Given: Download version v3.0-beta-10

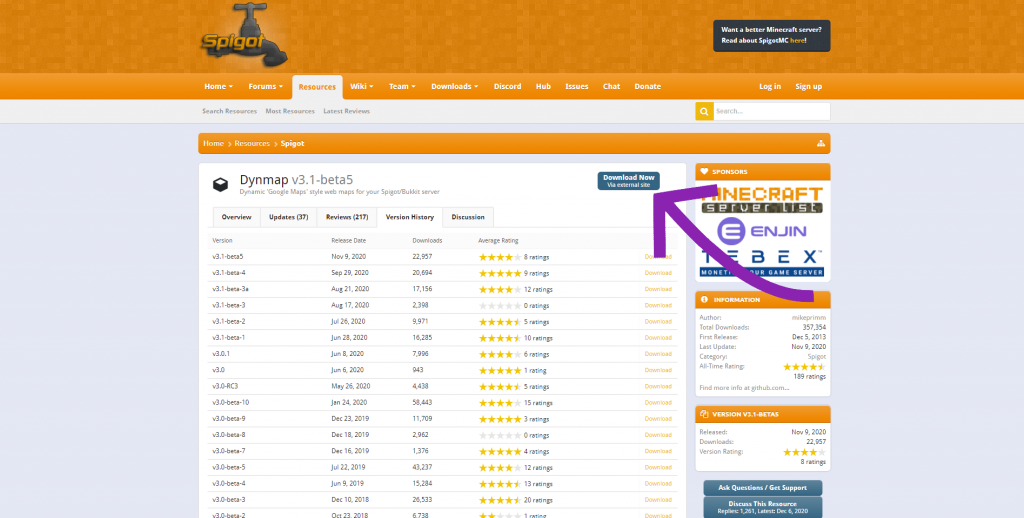Looking at the screenshot, I should [658, 402].
